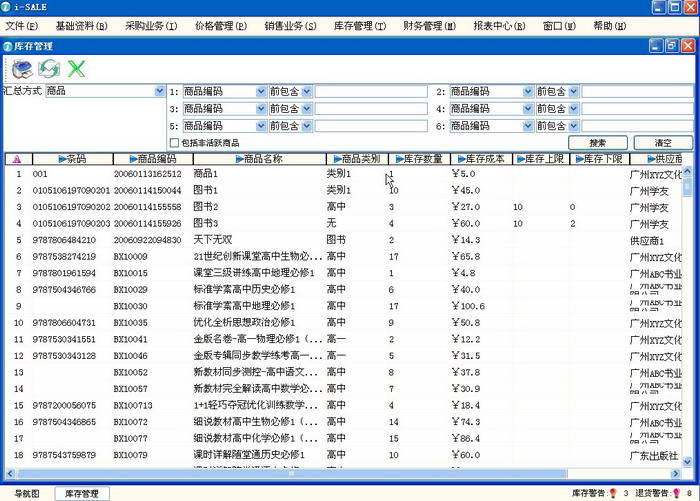Open filter 6 商品编码 field dropdown

coord(528,126)
